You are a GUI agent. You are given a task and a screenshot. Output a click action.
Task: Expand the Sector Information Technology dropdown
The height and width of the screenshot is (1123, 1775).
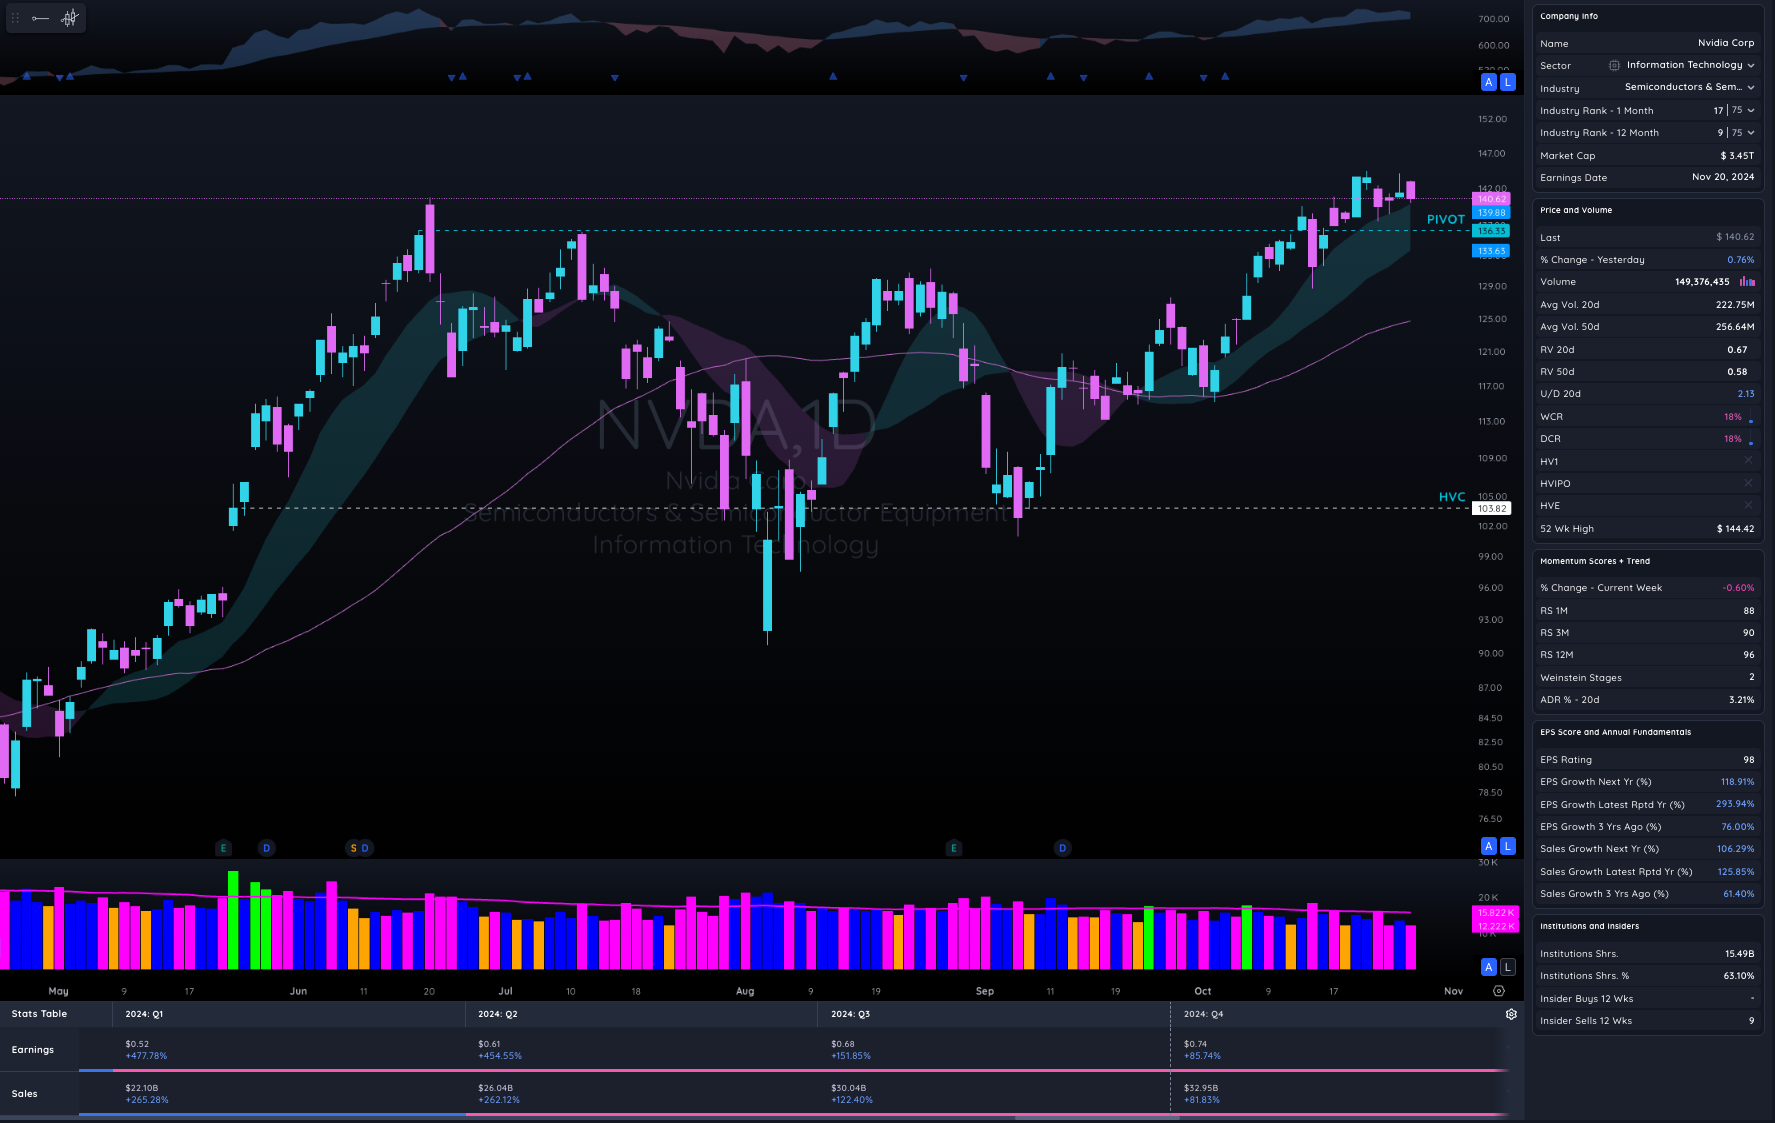pyautogui.click(x=1751, y=65)
